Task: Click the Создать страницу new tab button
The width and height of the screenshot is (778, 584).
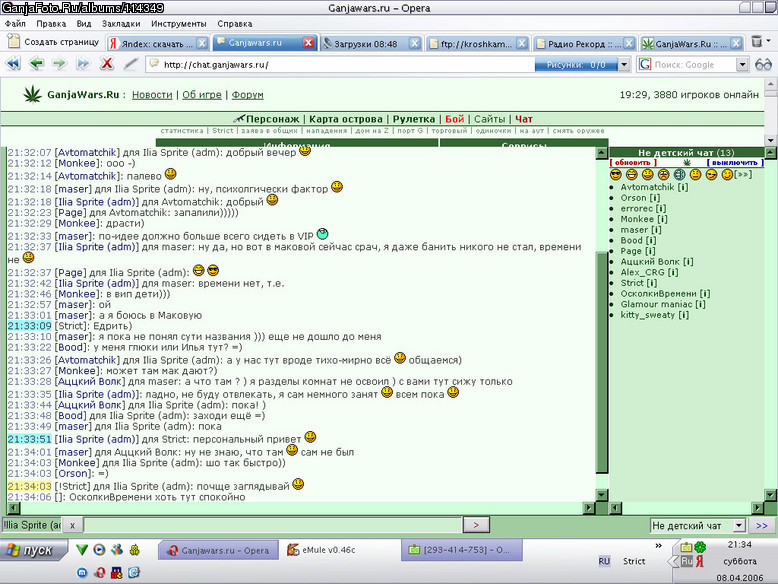Action: [x=54, y=42]
